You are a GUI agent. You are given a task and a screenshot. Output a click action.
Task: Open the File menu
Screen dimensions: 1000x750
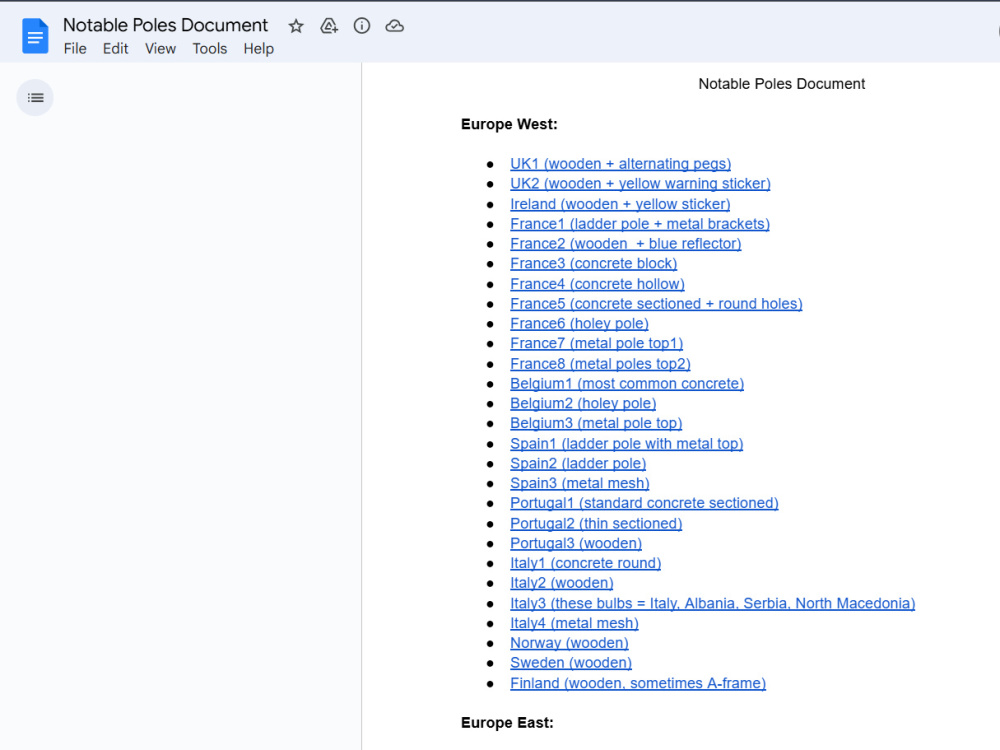pos(75,49)
